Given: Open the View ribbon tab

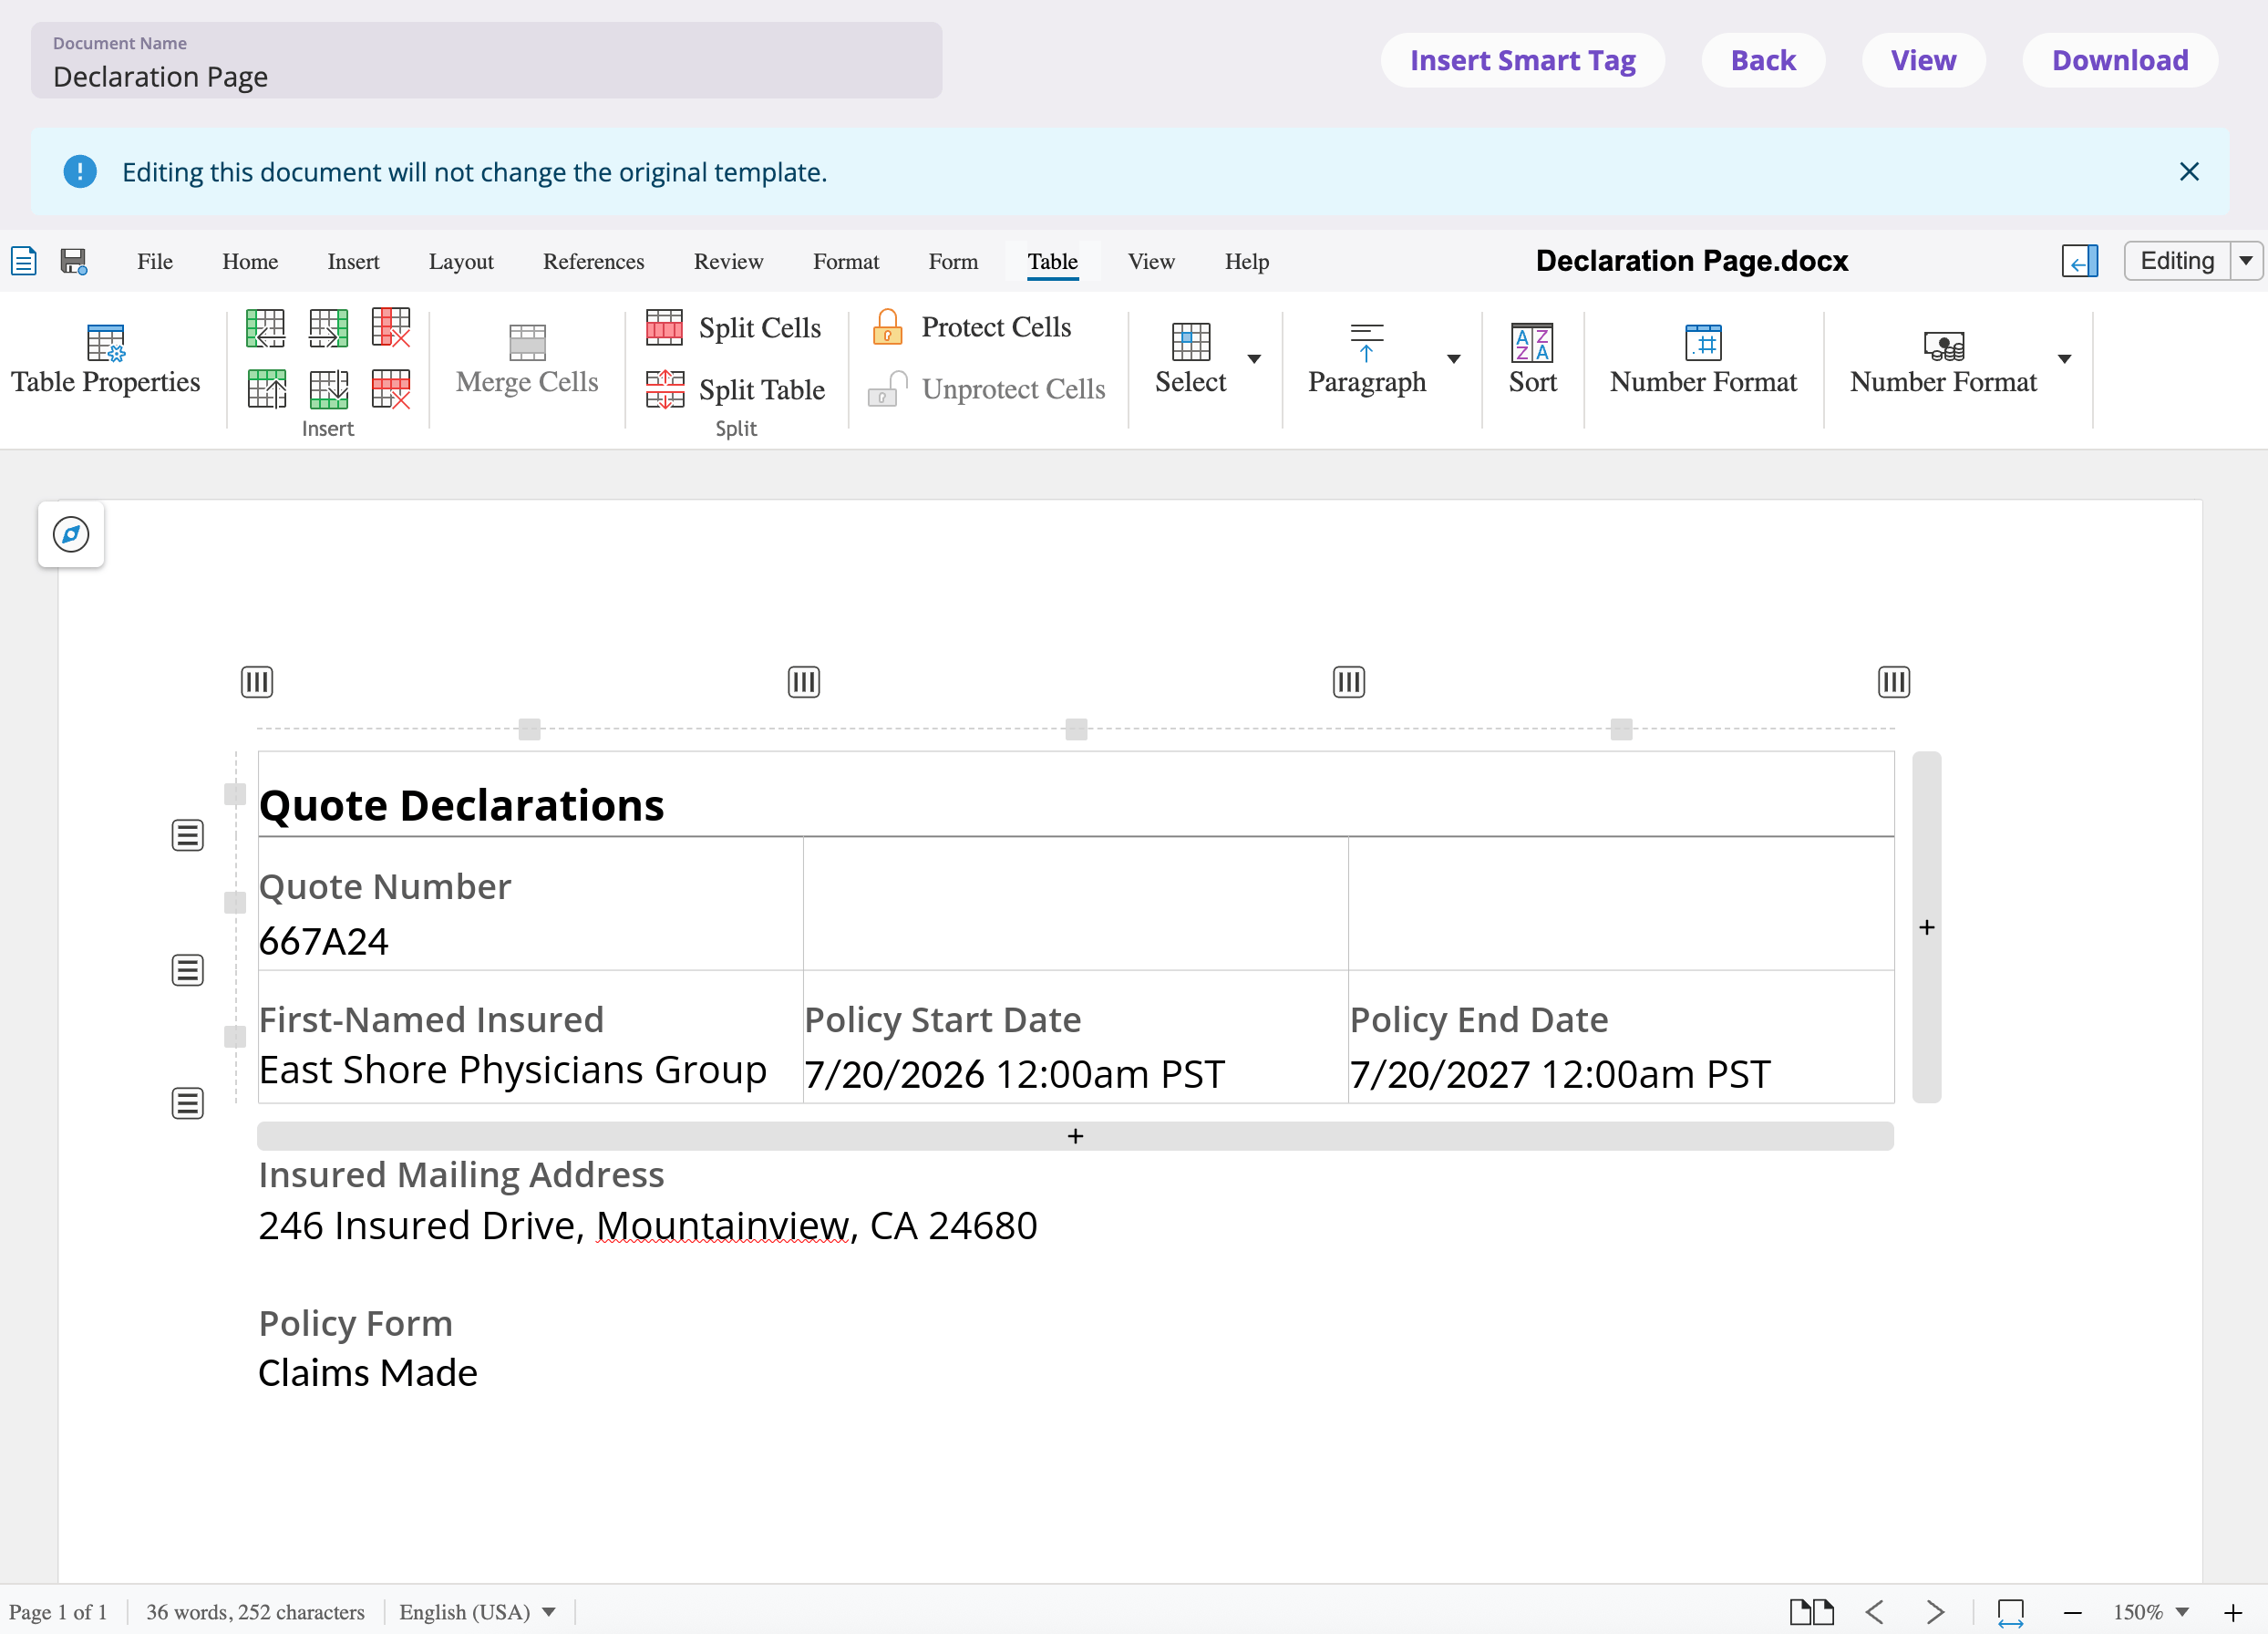Looking at the screenshot, I should [1151, 262].
